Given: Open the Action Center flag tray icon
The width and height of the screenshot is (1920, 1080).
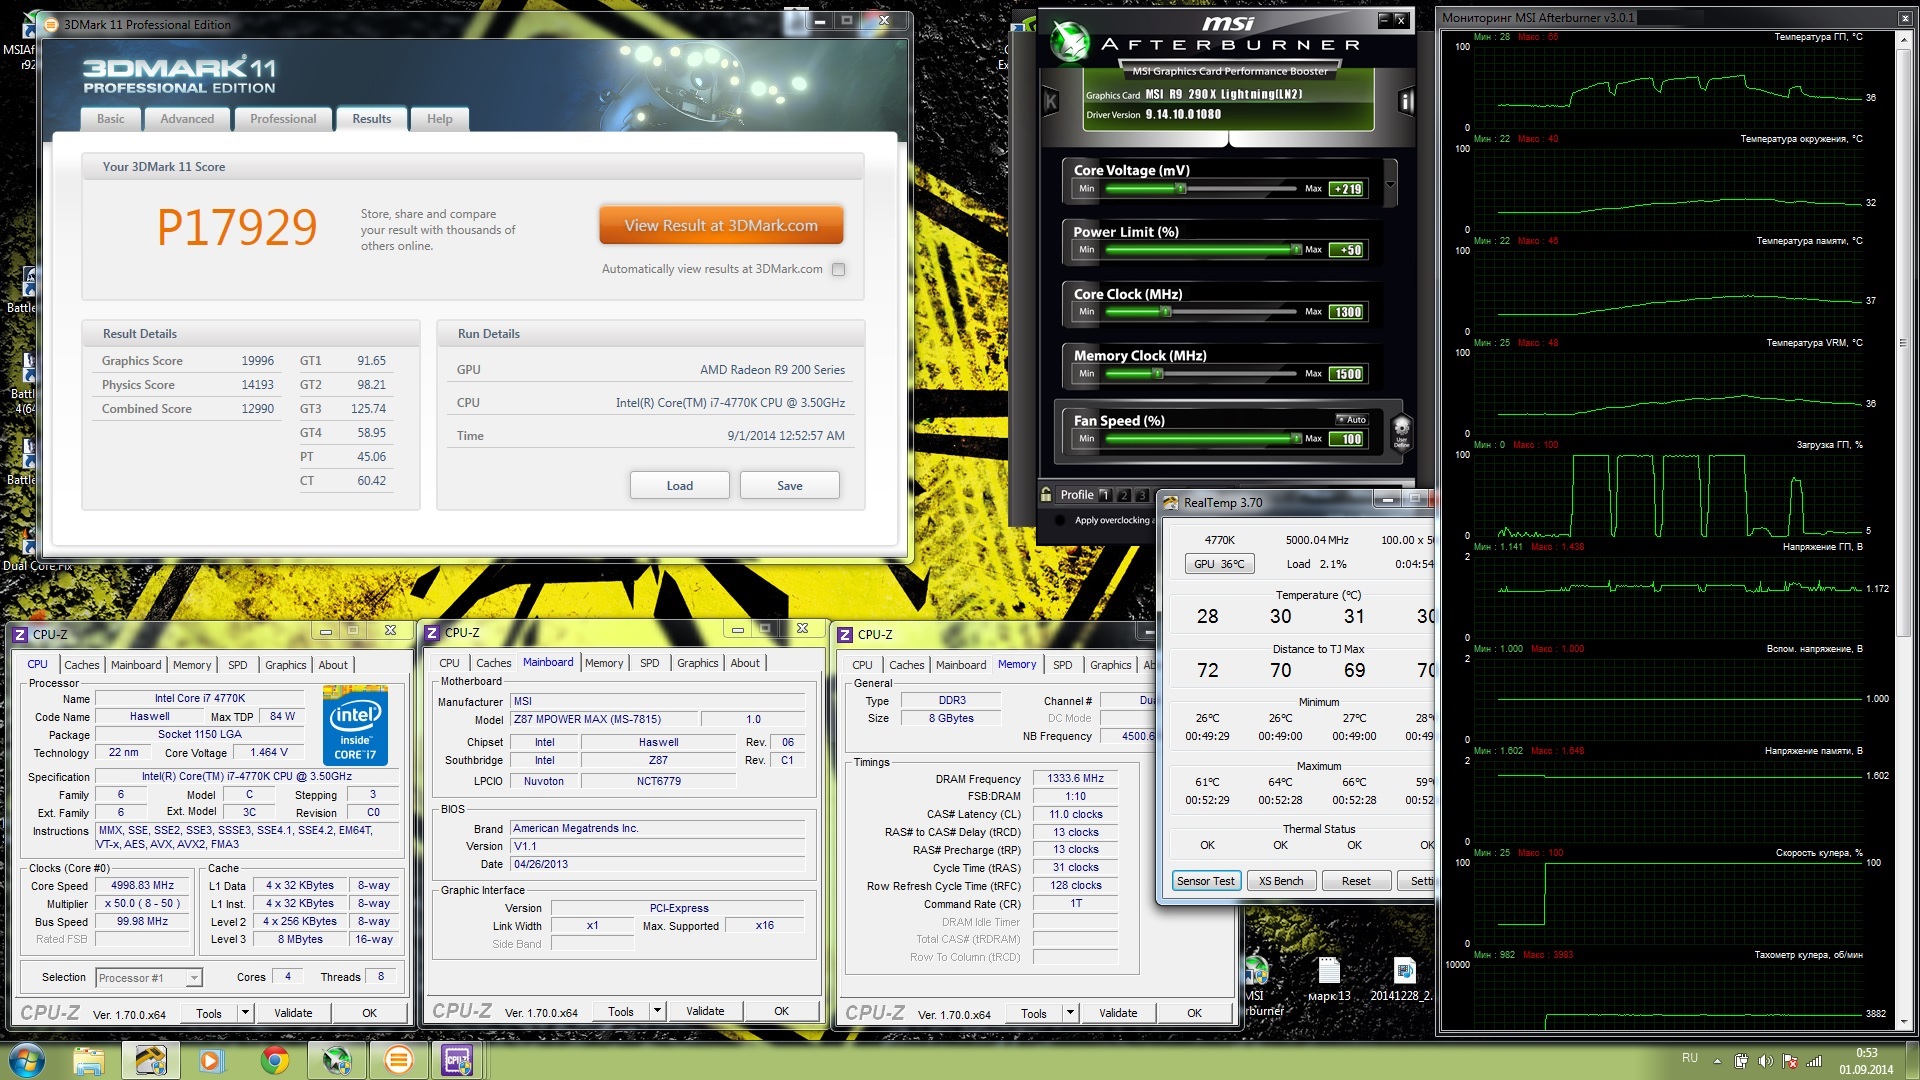Looking at the screenshot, I should coord(1790,1061).
